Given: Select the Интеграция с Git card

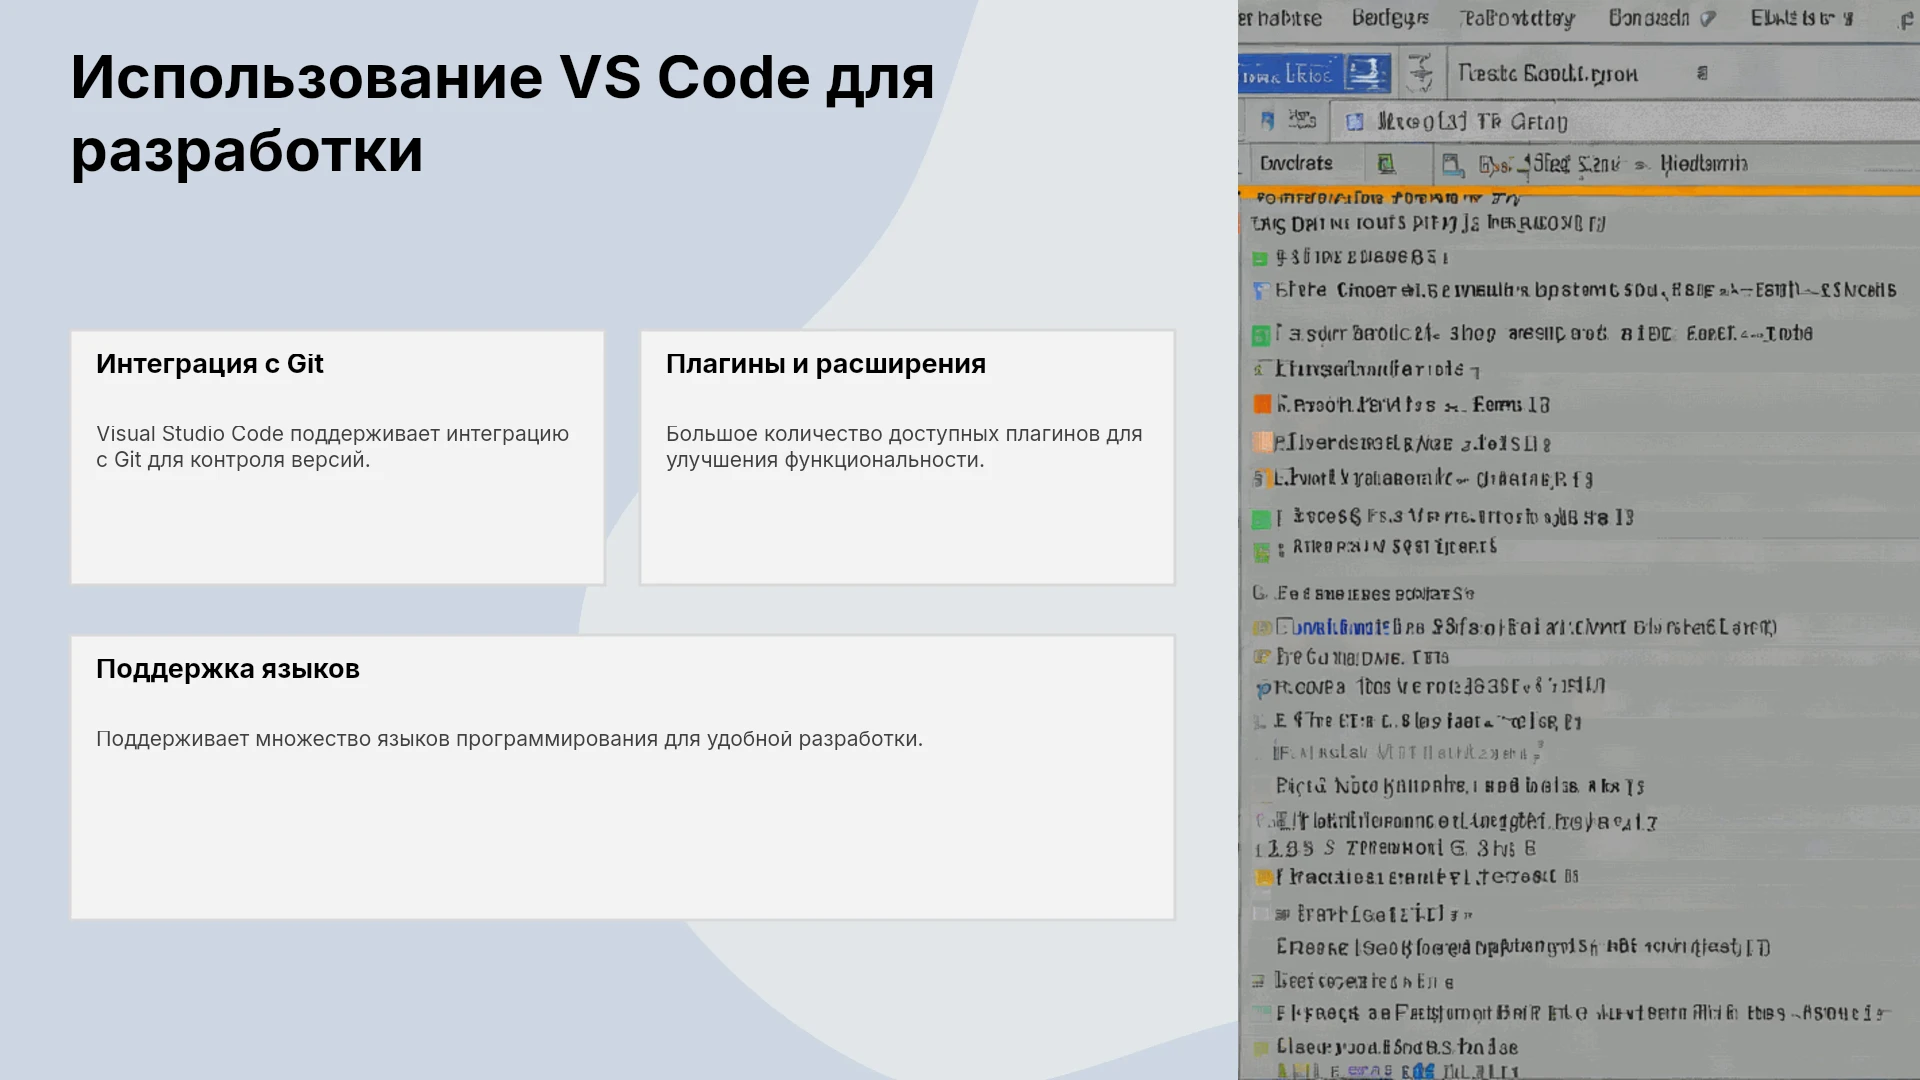Looking at the screenshot, I should click(x=338, y=457).
